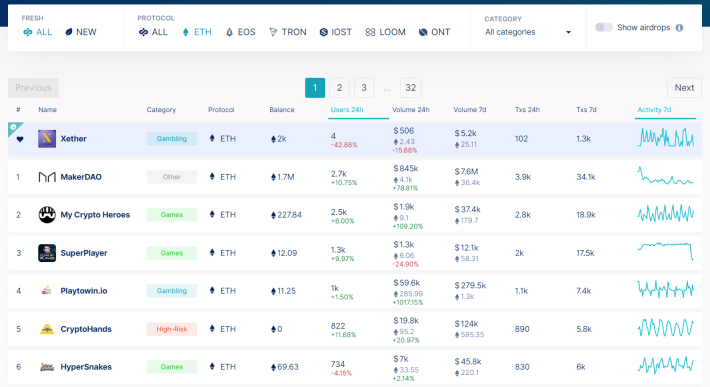Viewport: 710px width, 387px height.
Task: Open the SuperPlayer dapp link
Action: pos(84,253)
